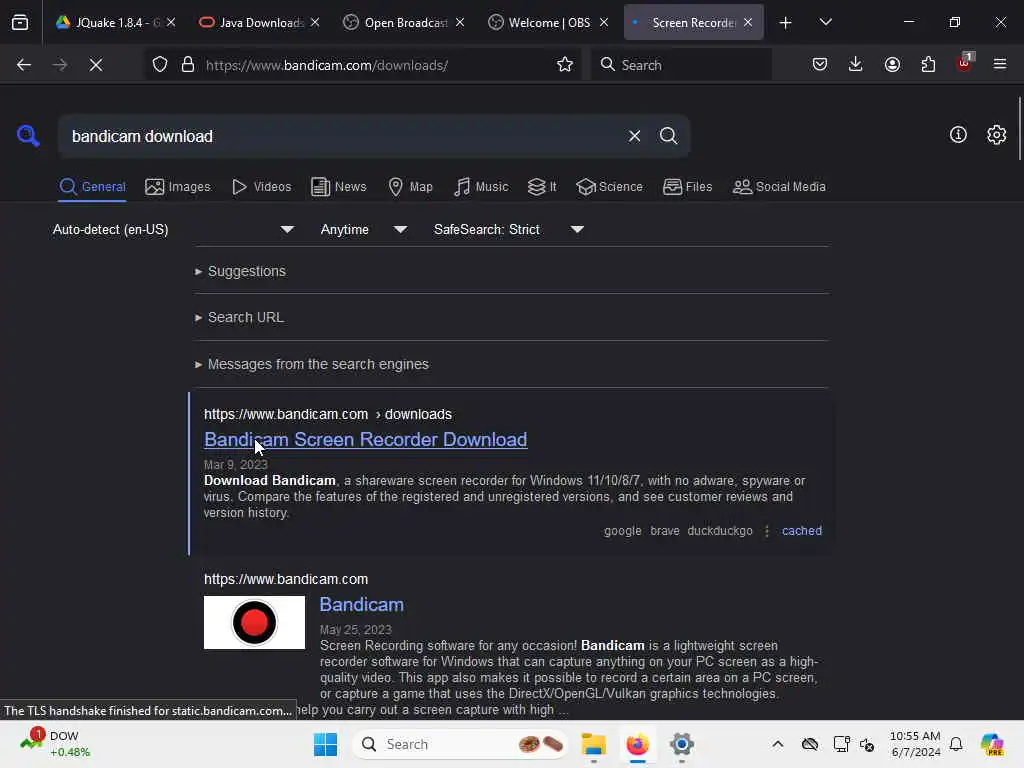Open Anytime time range dropdown
1024x768 pixels.
pyautogui.click(x=364, y=229)
